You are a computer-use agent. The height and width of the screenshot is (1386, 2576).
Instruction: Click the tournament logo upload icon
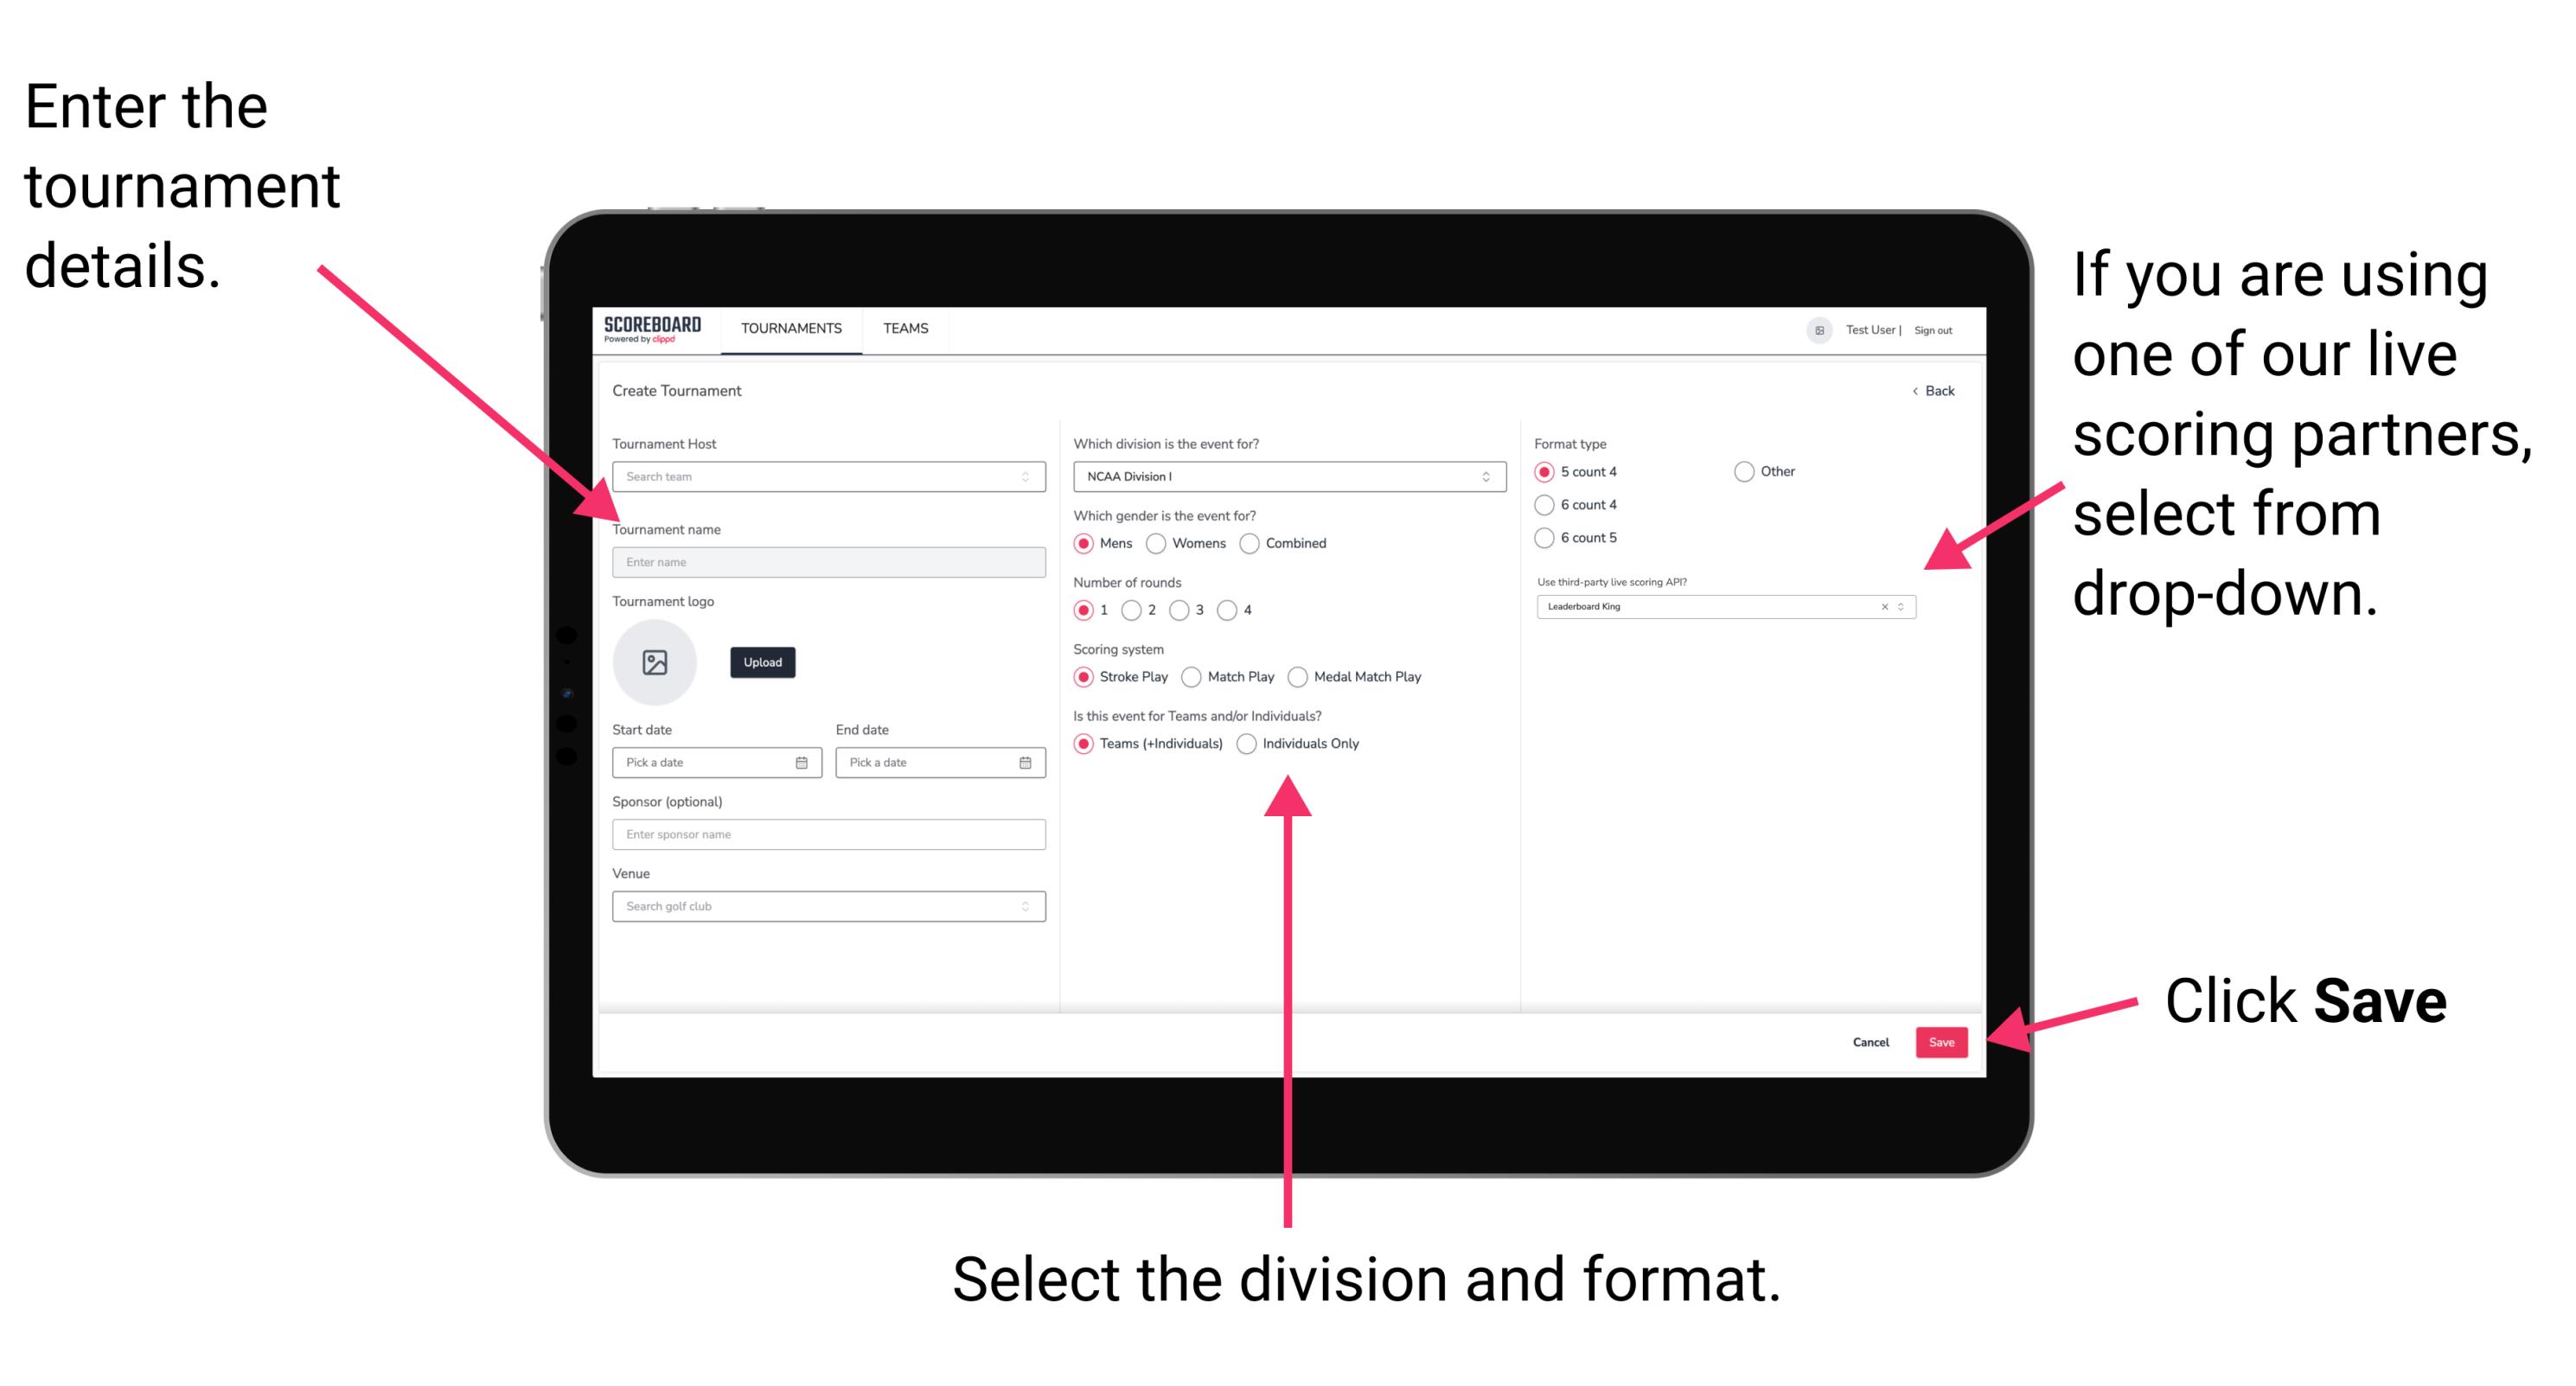655,662
